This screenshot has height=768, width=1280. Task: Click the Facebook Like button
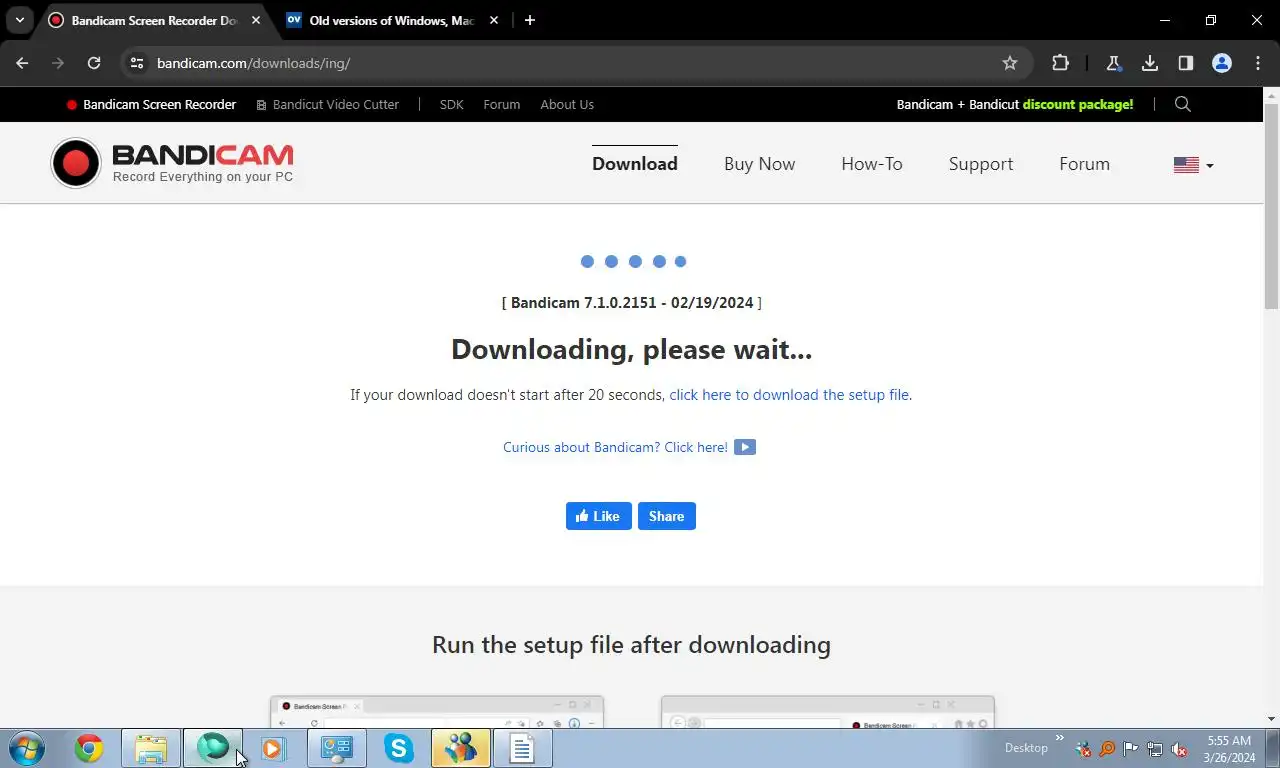(x=599, y=516)
